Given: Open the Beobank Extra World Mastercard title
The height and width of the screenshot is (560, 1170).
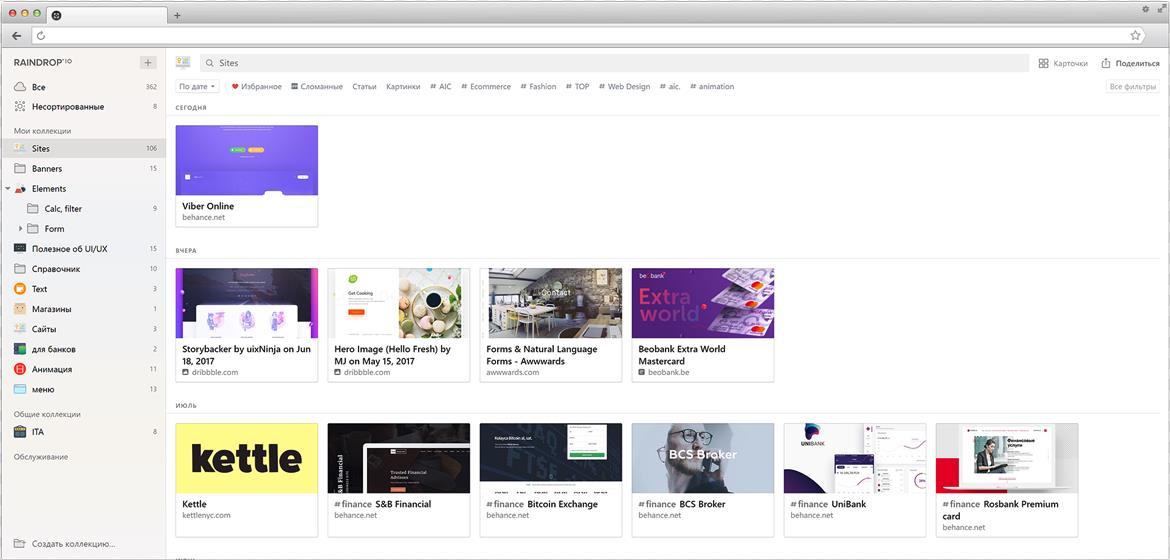Looking at the screenshot, I should click(x=682, y=355).
